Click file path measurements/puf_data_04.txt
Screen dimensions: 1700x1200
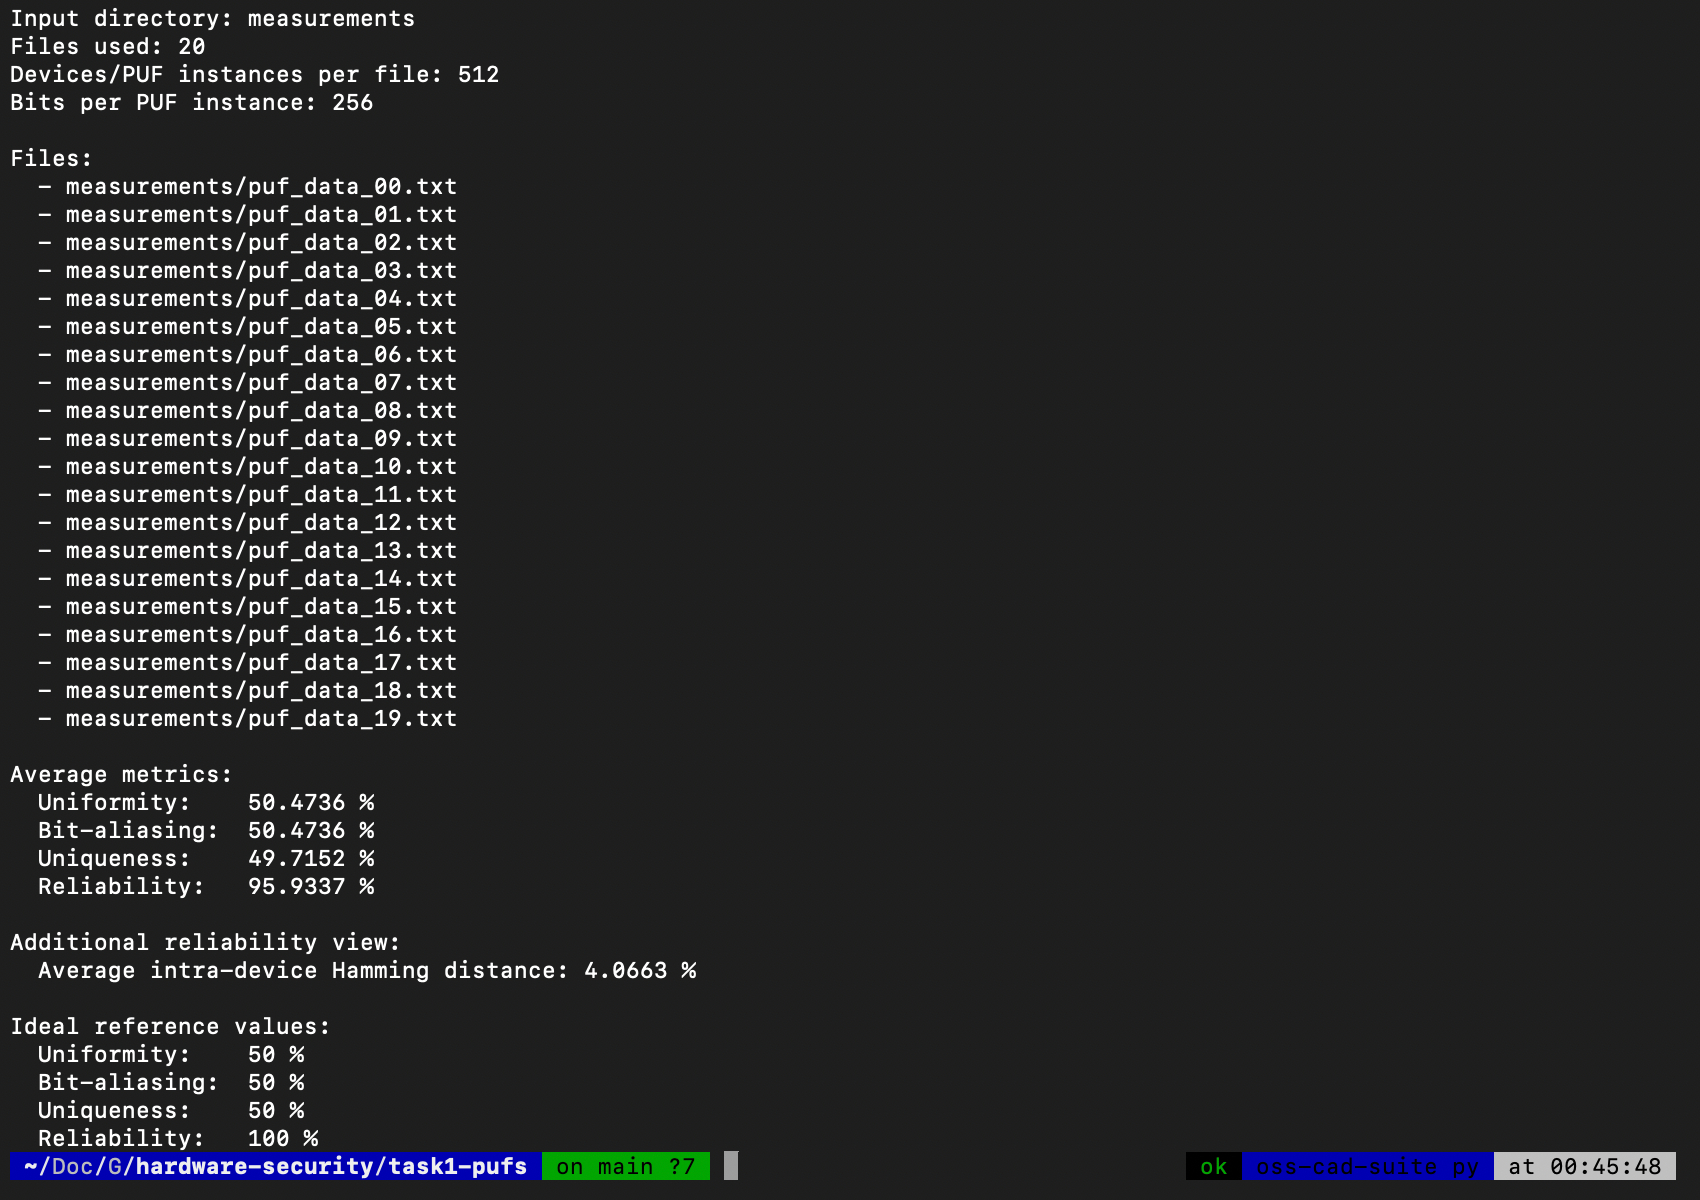pos(261,299)
